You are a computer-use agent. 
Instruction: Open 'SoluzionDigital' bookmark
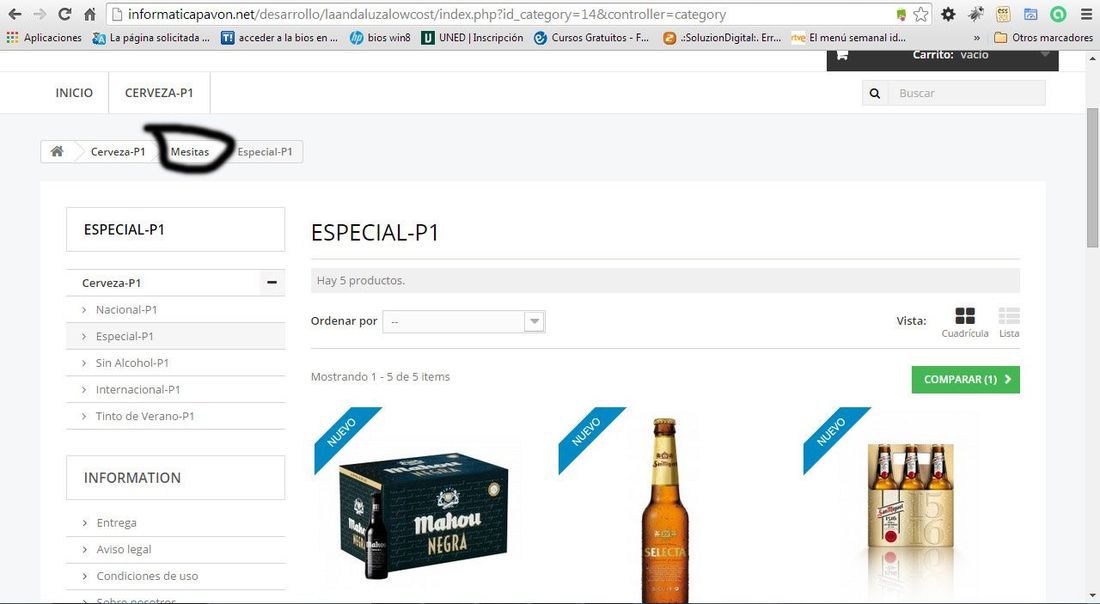723,38
